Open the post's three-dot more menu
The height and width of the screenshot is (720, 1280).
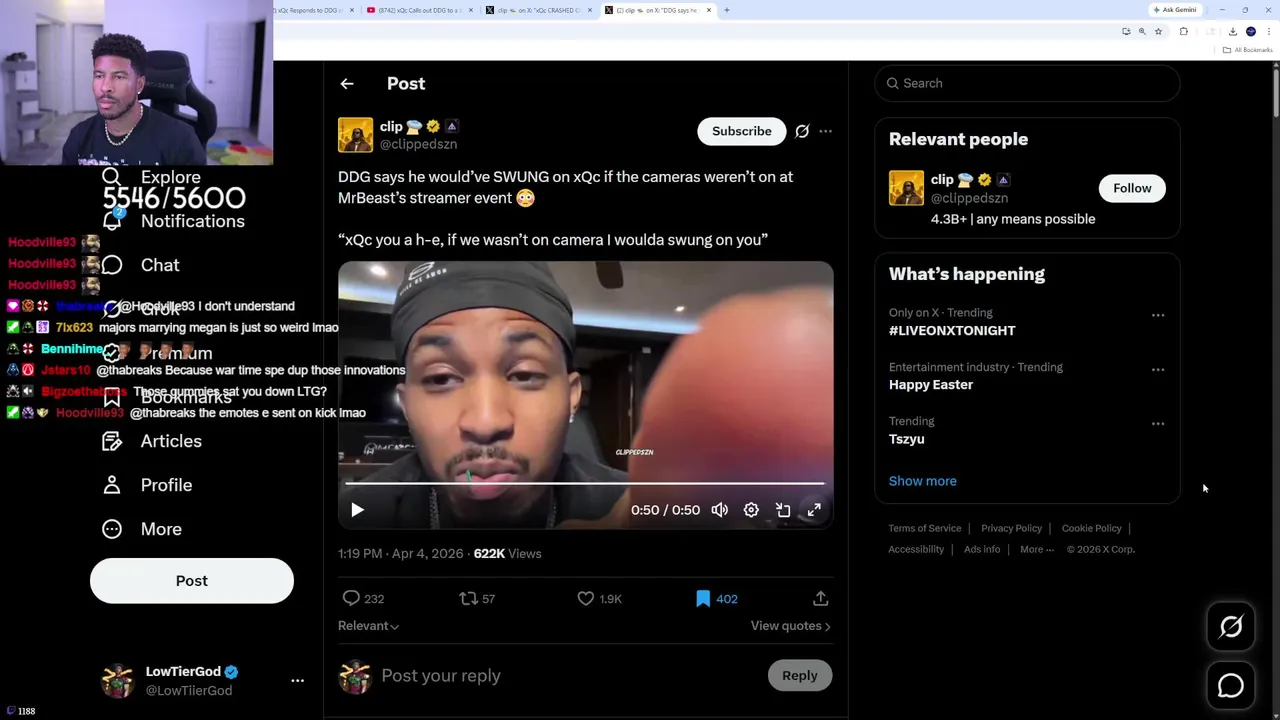(x=825, y=131)
